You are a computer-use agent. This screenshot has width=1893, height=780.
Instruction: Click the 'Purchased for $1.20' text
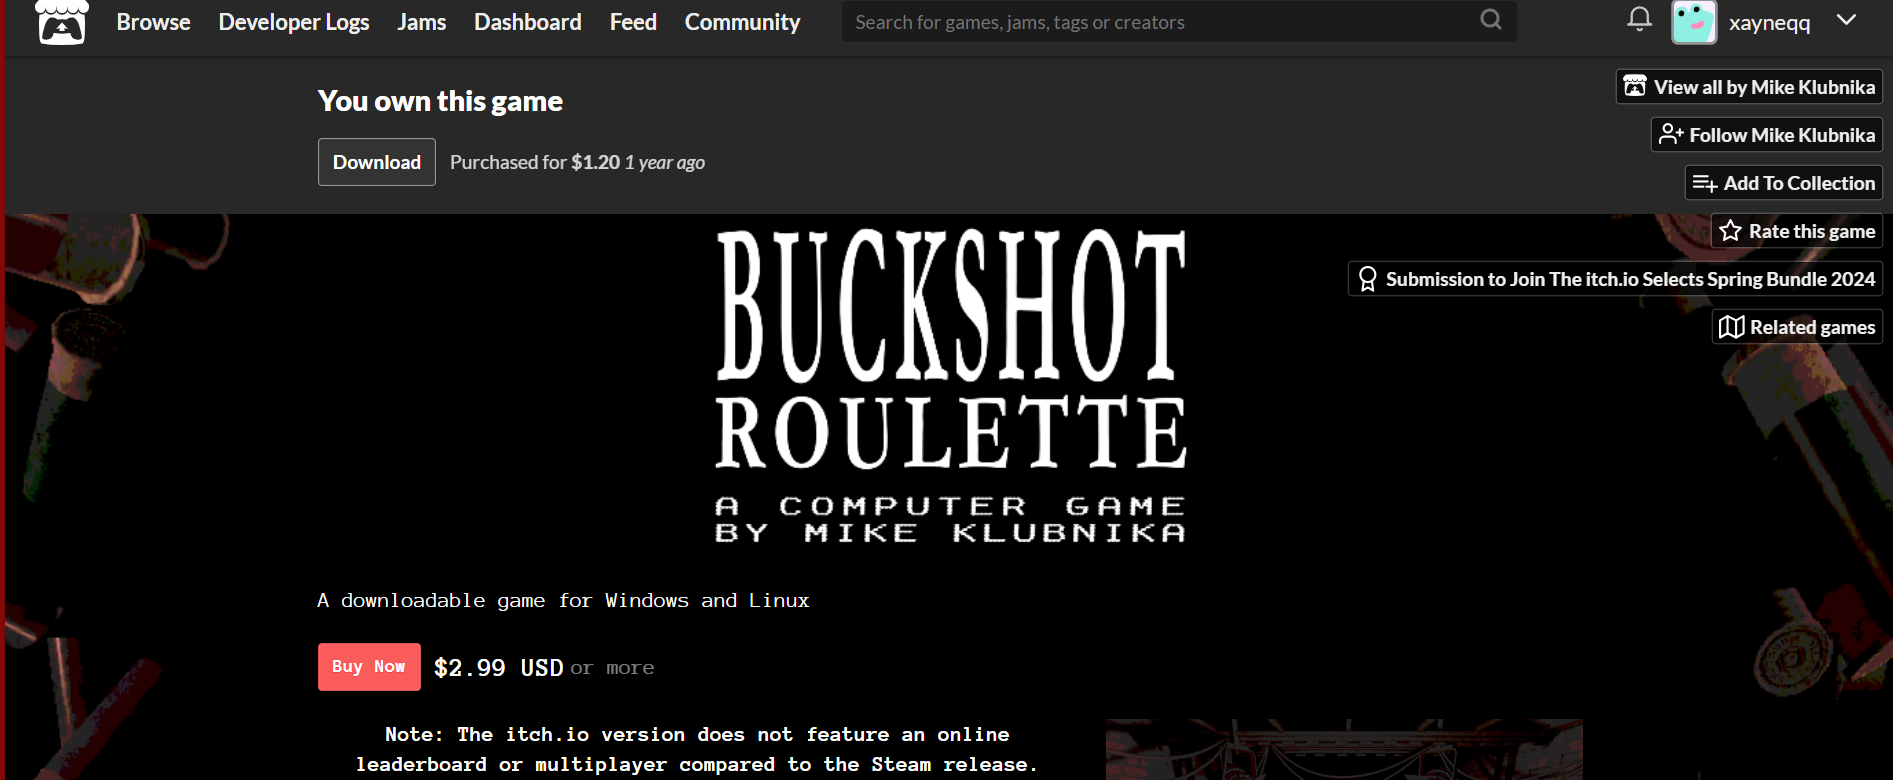pyautogui.click(x=535, y=162)
